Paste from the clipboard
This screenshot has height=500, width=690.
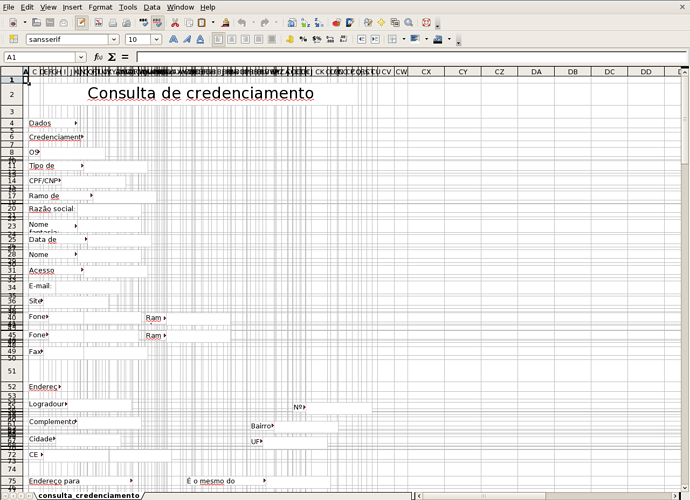[x=202, y=22]
